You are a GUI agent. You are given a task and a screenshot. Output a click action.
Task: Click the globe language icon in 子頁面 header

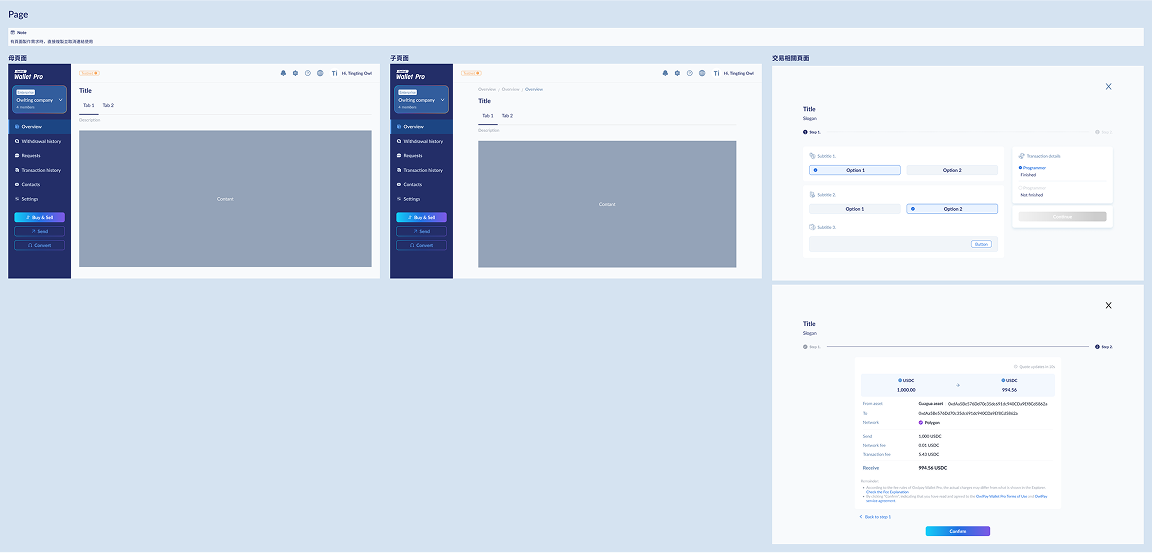[702, 73]
